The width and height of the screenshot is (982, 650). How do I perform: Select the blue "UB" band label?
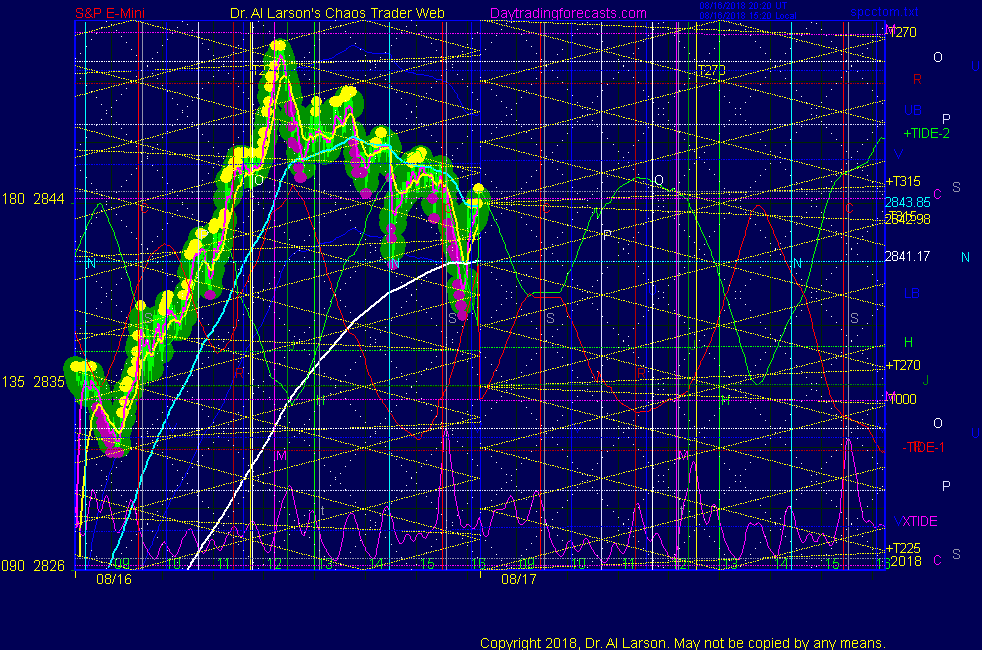click(912, 110)
